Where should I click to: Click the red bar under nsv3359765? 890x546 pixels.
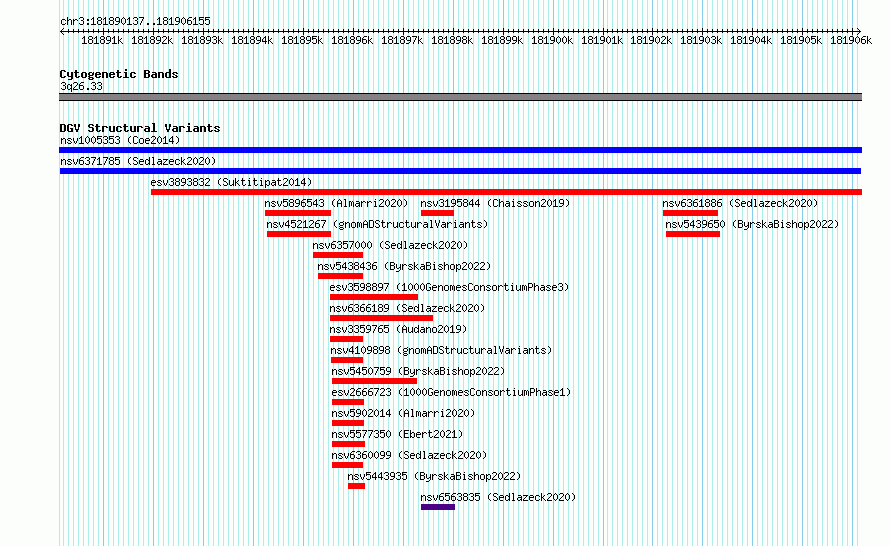pos(346,339)
